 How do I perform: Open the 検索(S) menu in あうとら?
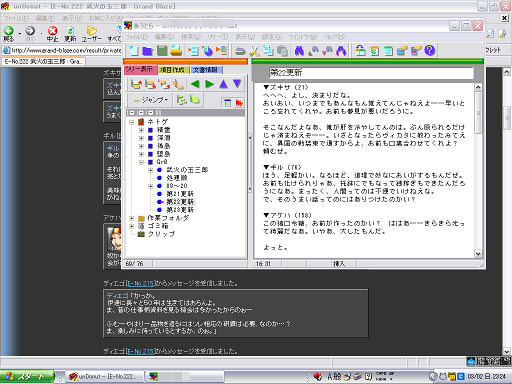click(x=191, y=37)
